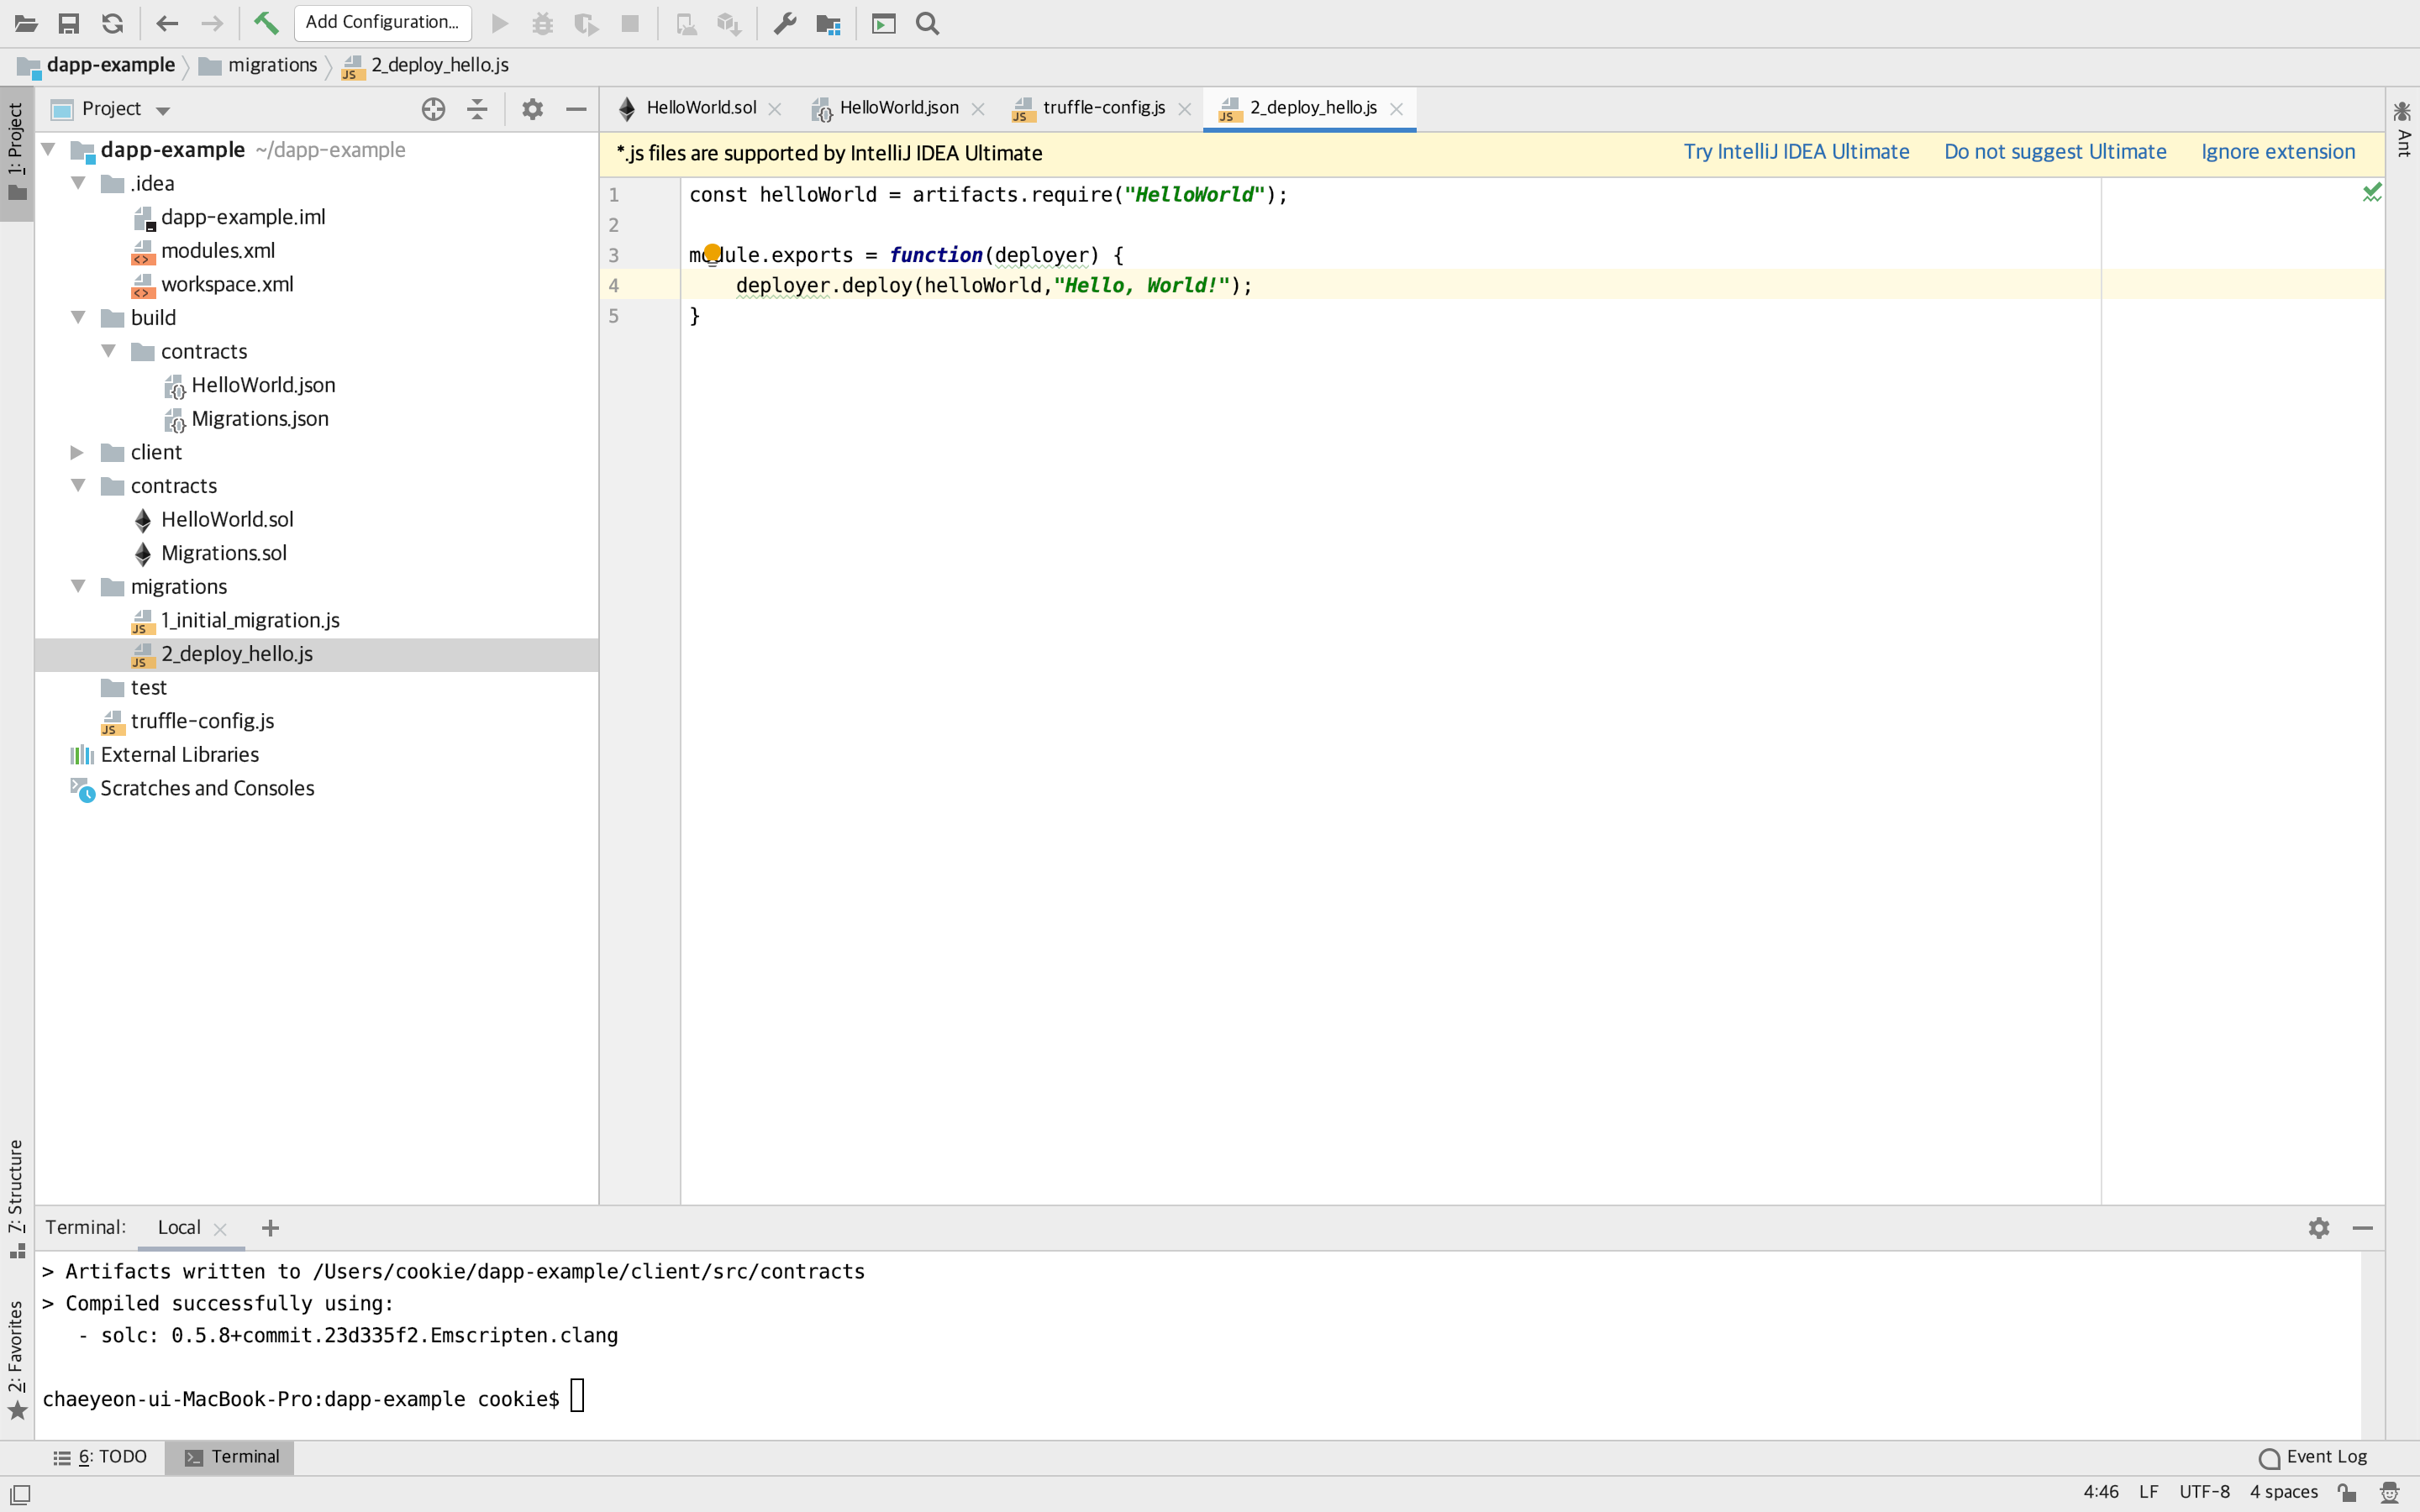Image resolution: width=2420 pixels, height=1512 pixels.
Task: Click the green inspection checkmark in the editor
Action: [2372, 192]
